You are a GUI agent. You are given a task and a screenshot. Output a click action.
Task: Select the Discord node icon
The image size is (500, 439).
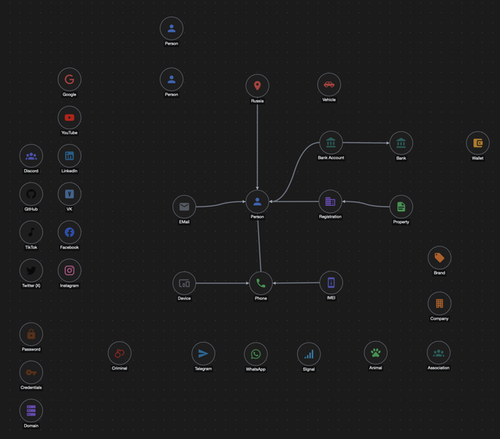click(31, 156)
